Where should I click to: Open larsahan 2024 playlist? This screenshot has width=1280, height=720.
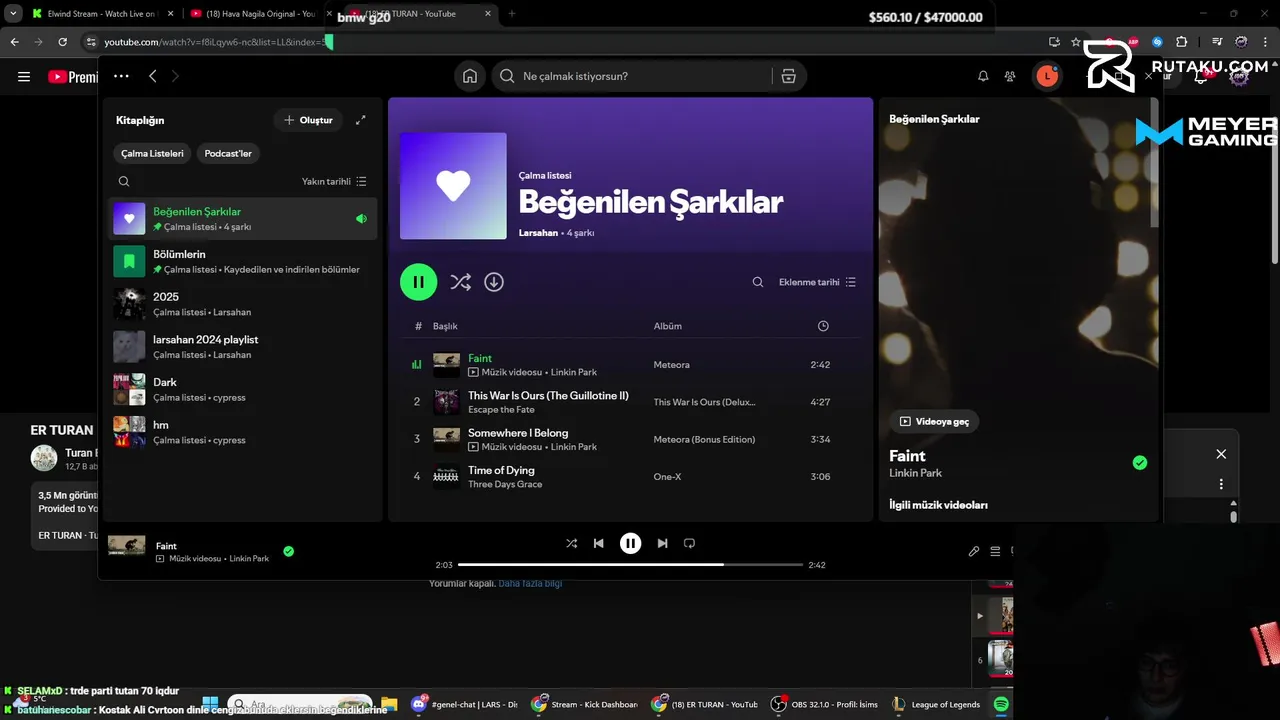click(243, 347)
